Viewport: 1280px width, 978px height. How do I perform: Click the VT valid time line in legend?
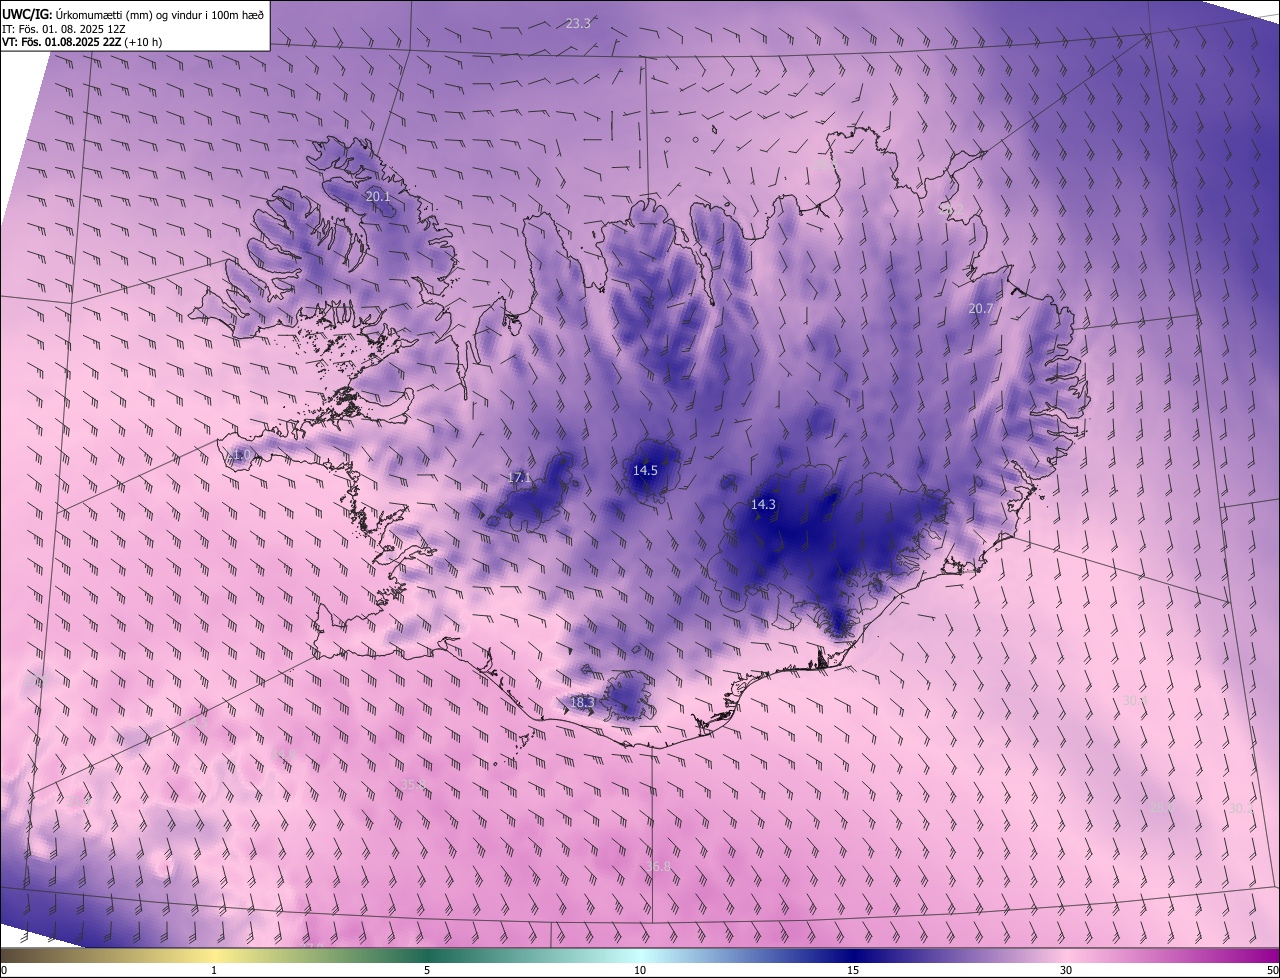point(82,42)
